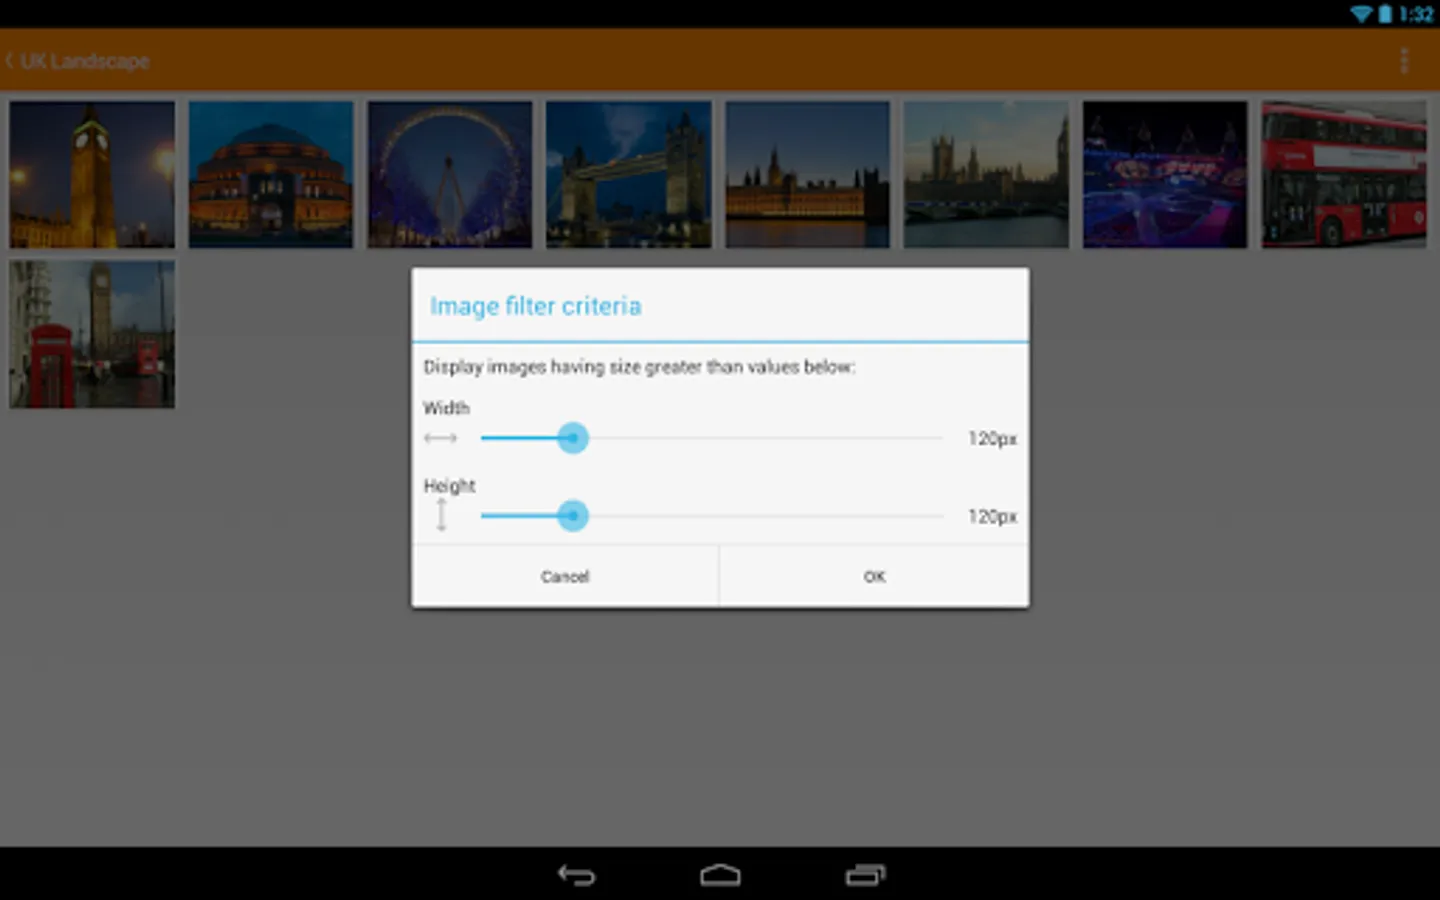Click the vertical height arrow icon
1440x900 pixels.
click(x=441, y=515)
